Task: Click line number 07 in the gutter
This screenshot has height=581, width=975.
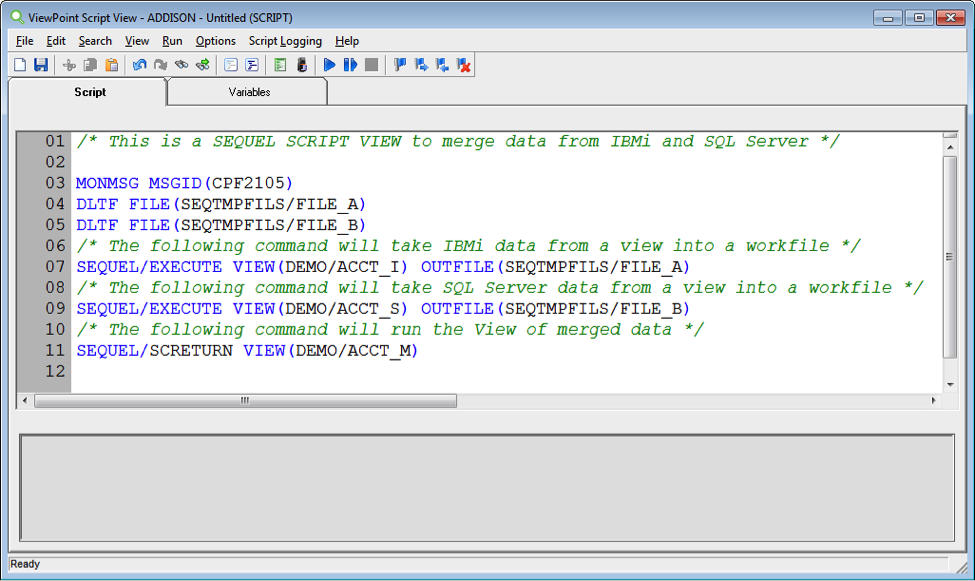Action: [x=55, y=266]
